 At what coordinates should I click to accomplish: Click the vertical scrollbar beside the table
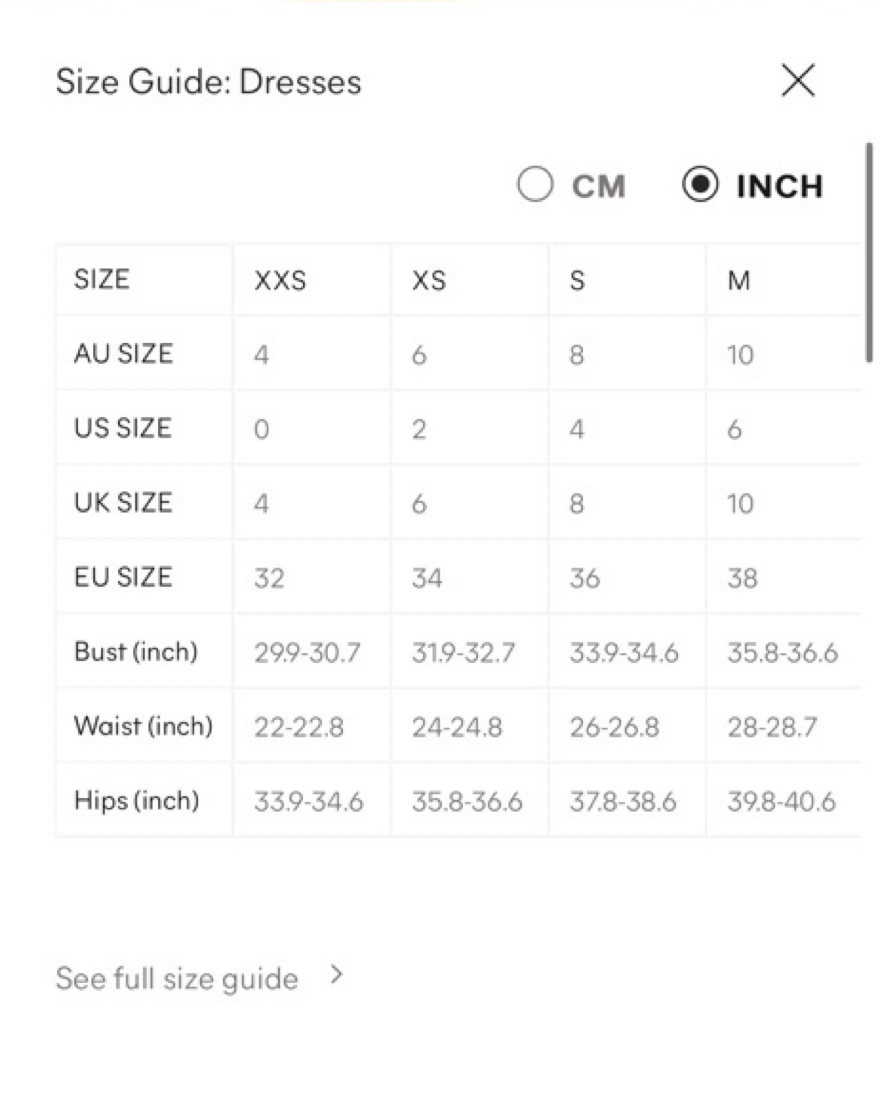click(x=869, y=252)
